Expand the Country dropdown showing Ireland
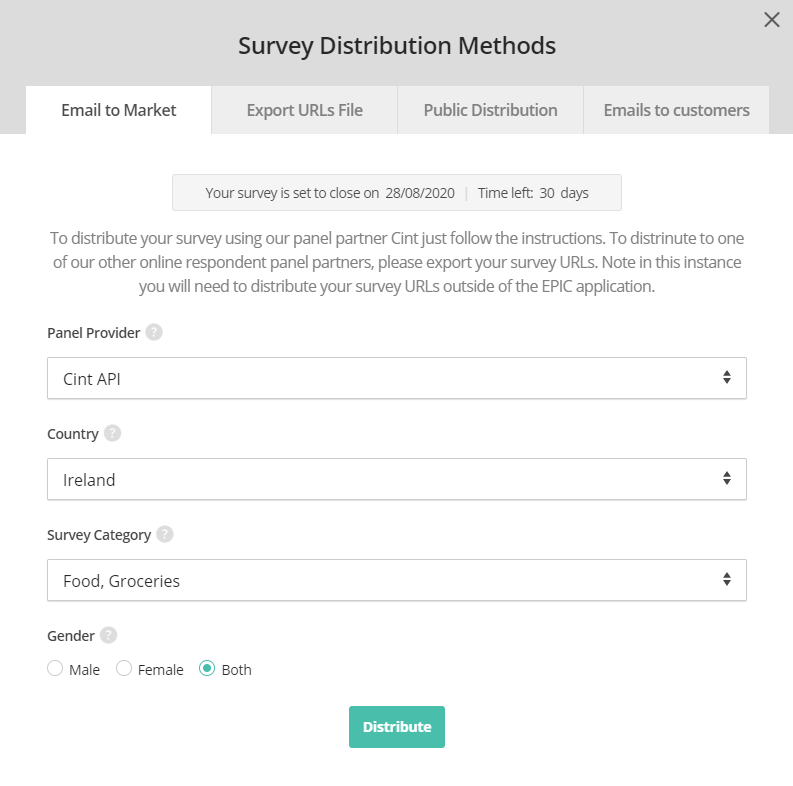793x786 pixels. (397, 480)
